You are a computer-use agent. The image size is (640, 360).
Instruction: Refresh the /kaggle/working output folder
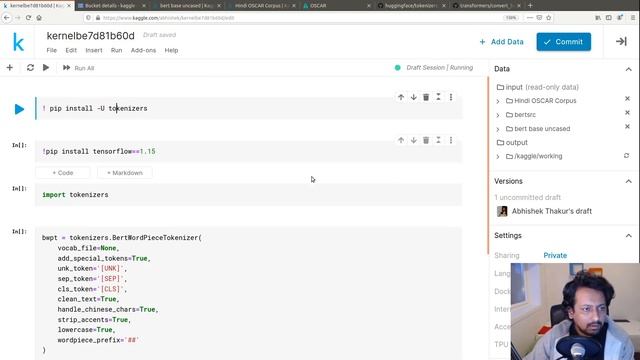(627, 156)
